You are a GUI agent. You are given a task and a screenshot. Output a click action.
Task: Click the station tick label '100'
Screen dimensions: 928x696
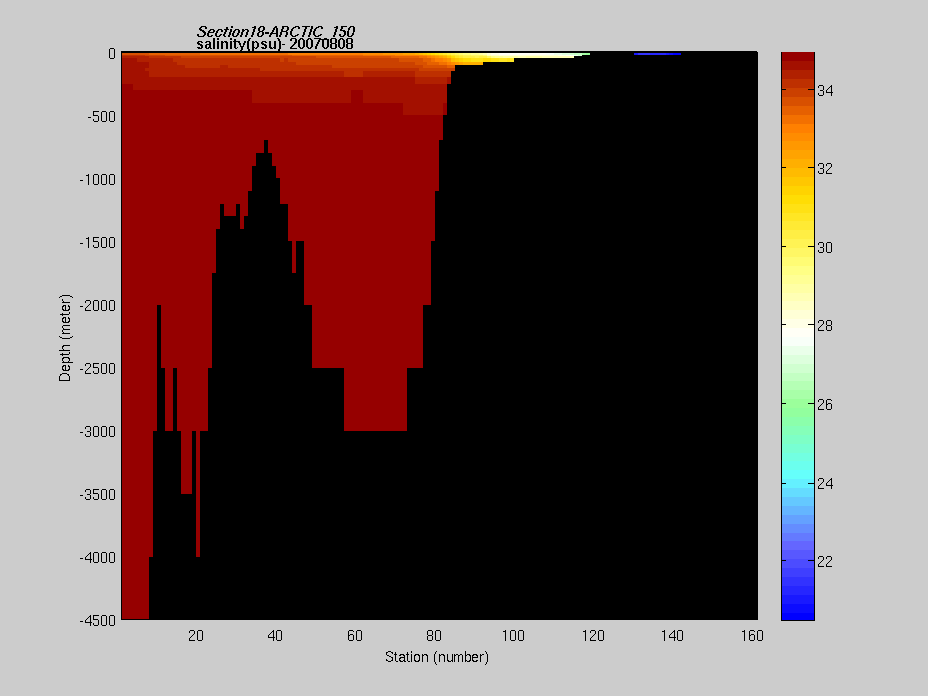pyautogui.click(x=513, y=636)
